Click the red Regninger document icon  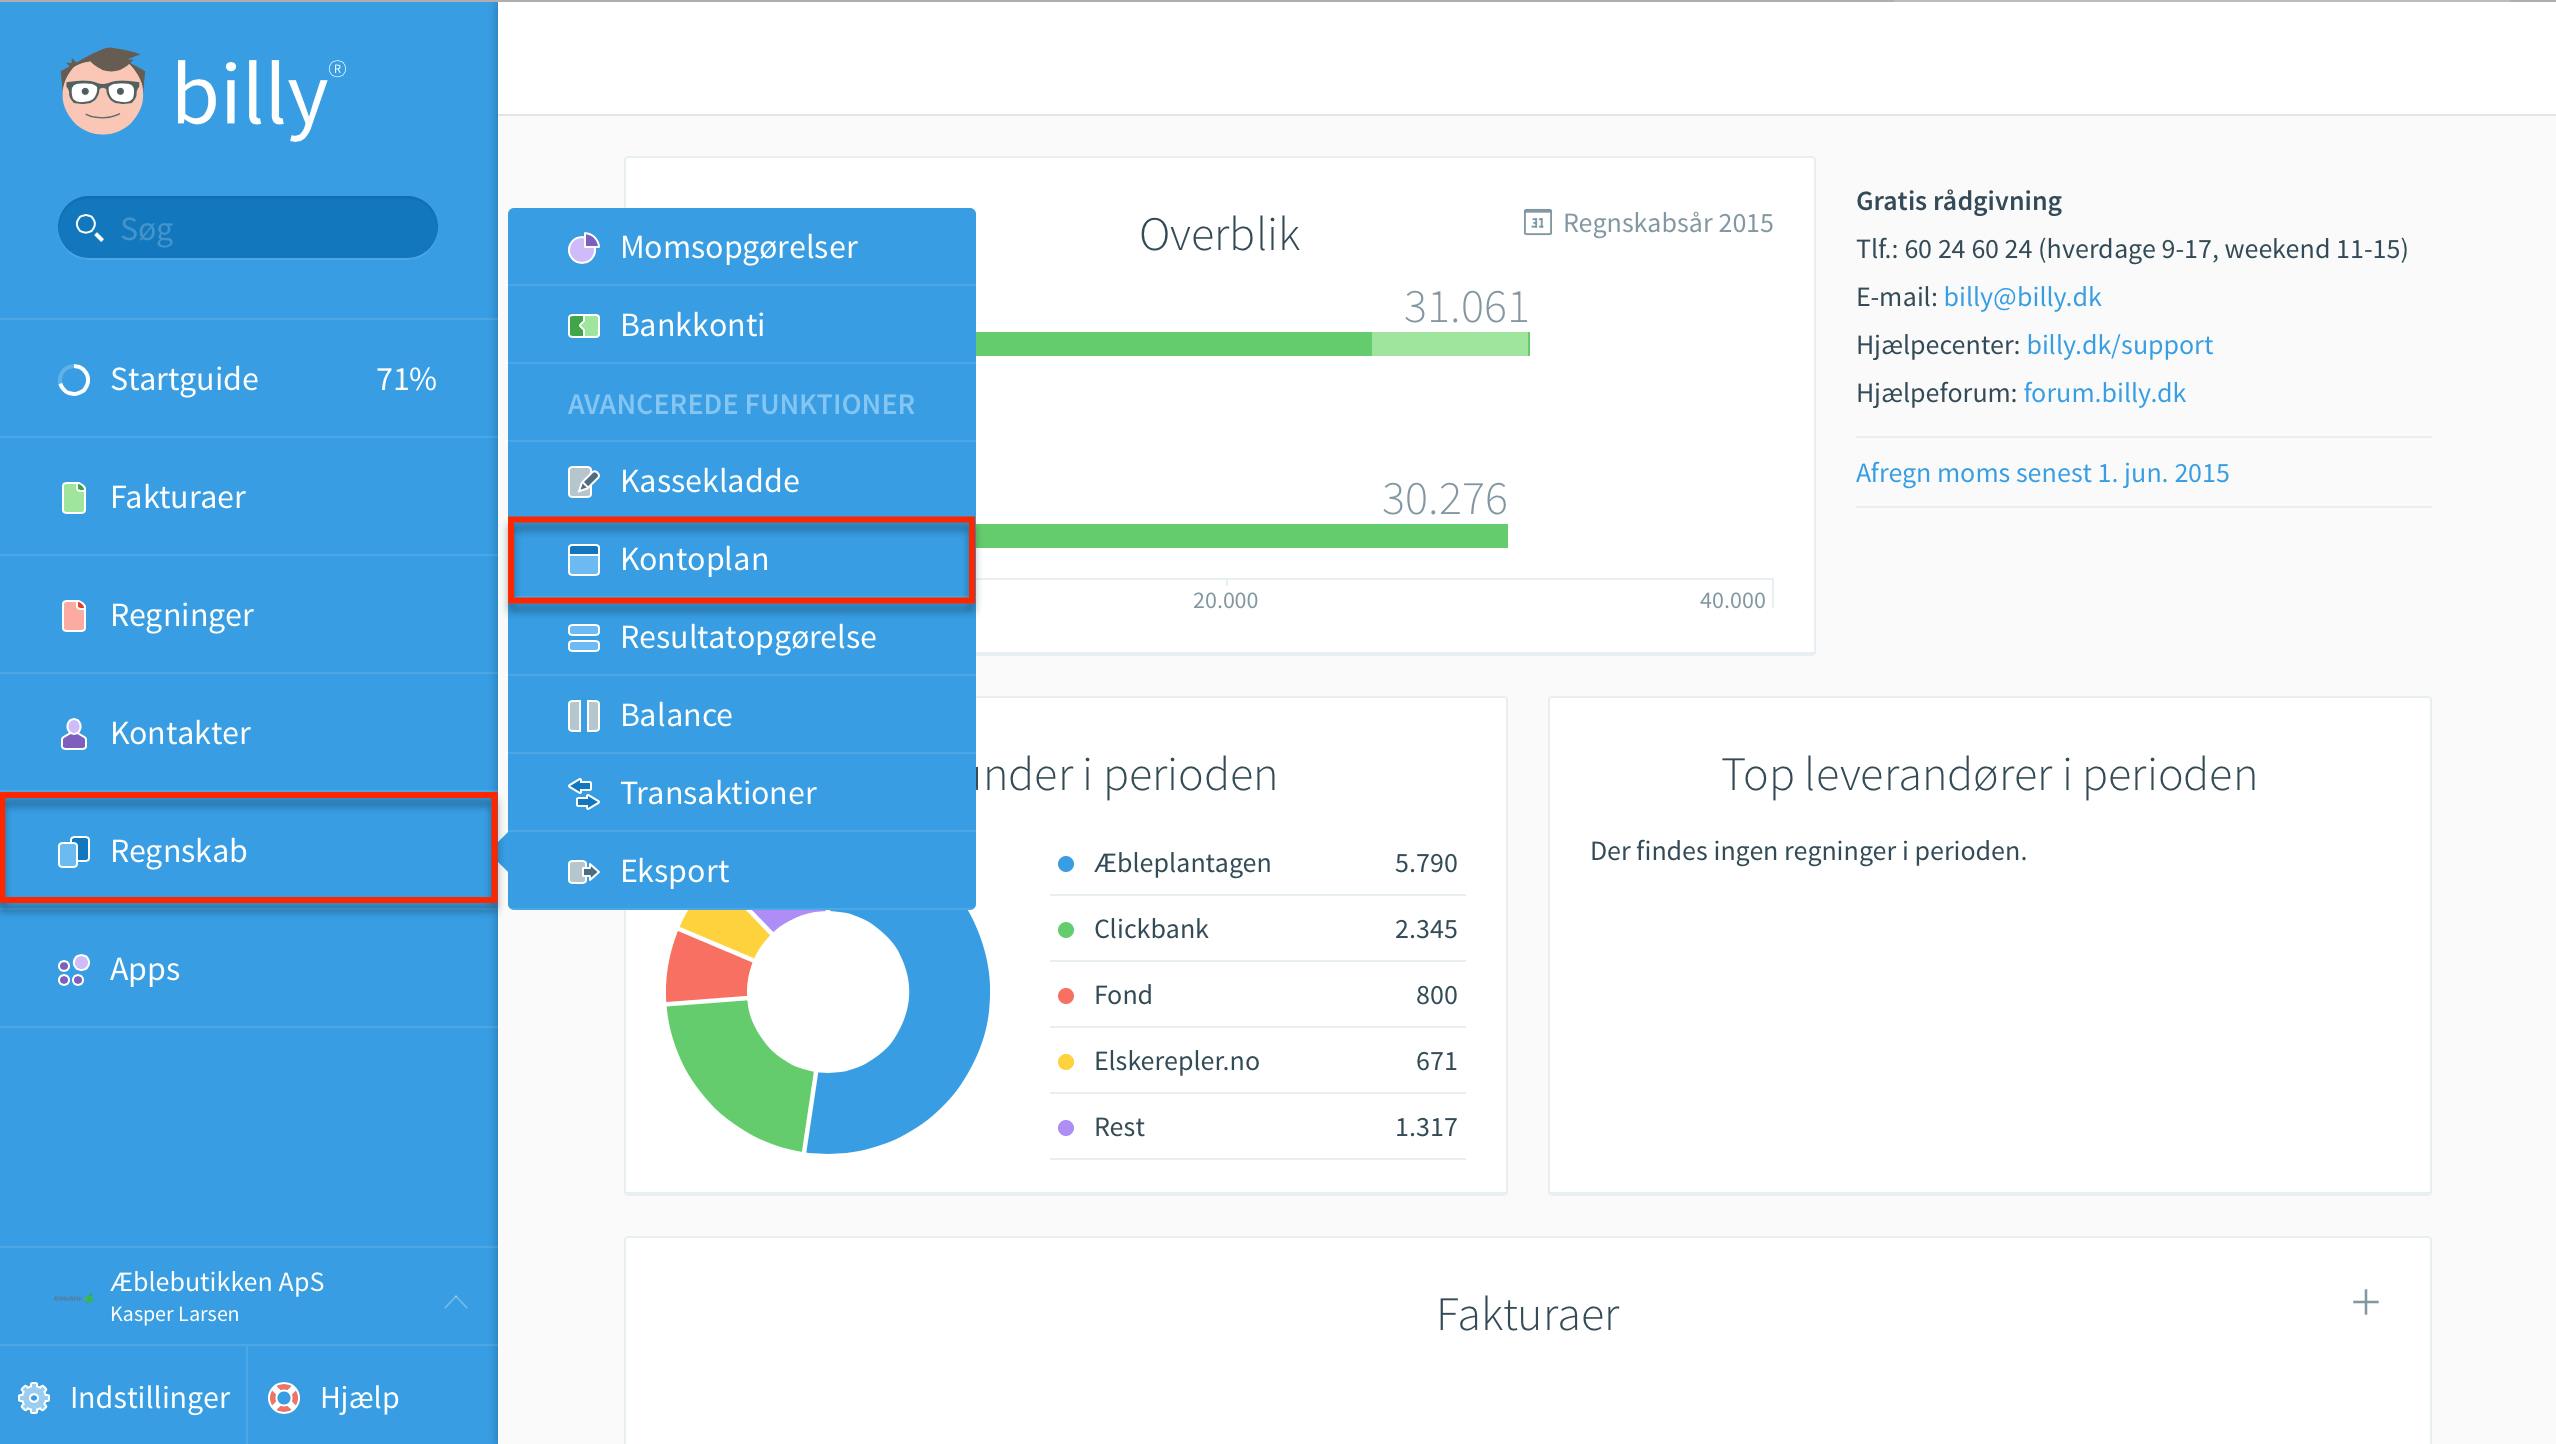tap(74, 615)
